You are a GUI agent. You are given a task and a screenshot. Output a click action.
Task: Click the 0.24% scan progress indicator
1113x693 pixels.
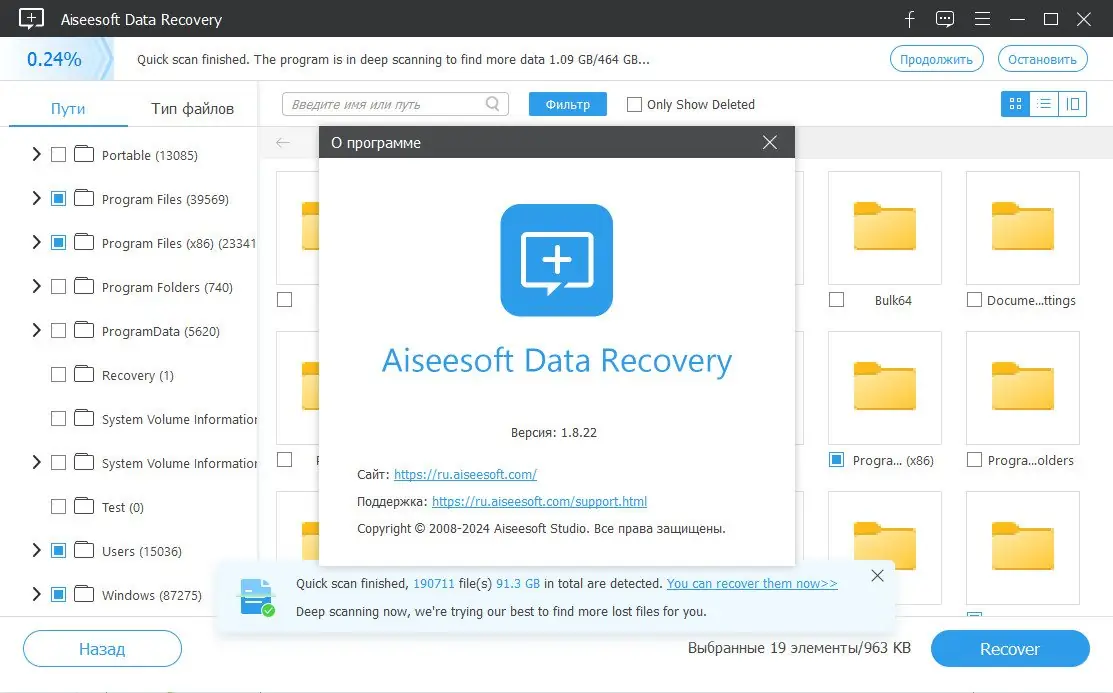pyautogui.click(x=55, y=59)
